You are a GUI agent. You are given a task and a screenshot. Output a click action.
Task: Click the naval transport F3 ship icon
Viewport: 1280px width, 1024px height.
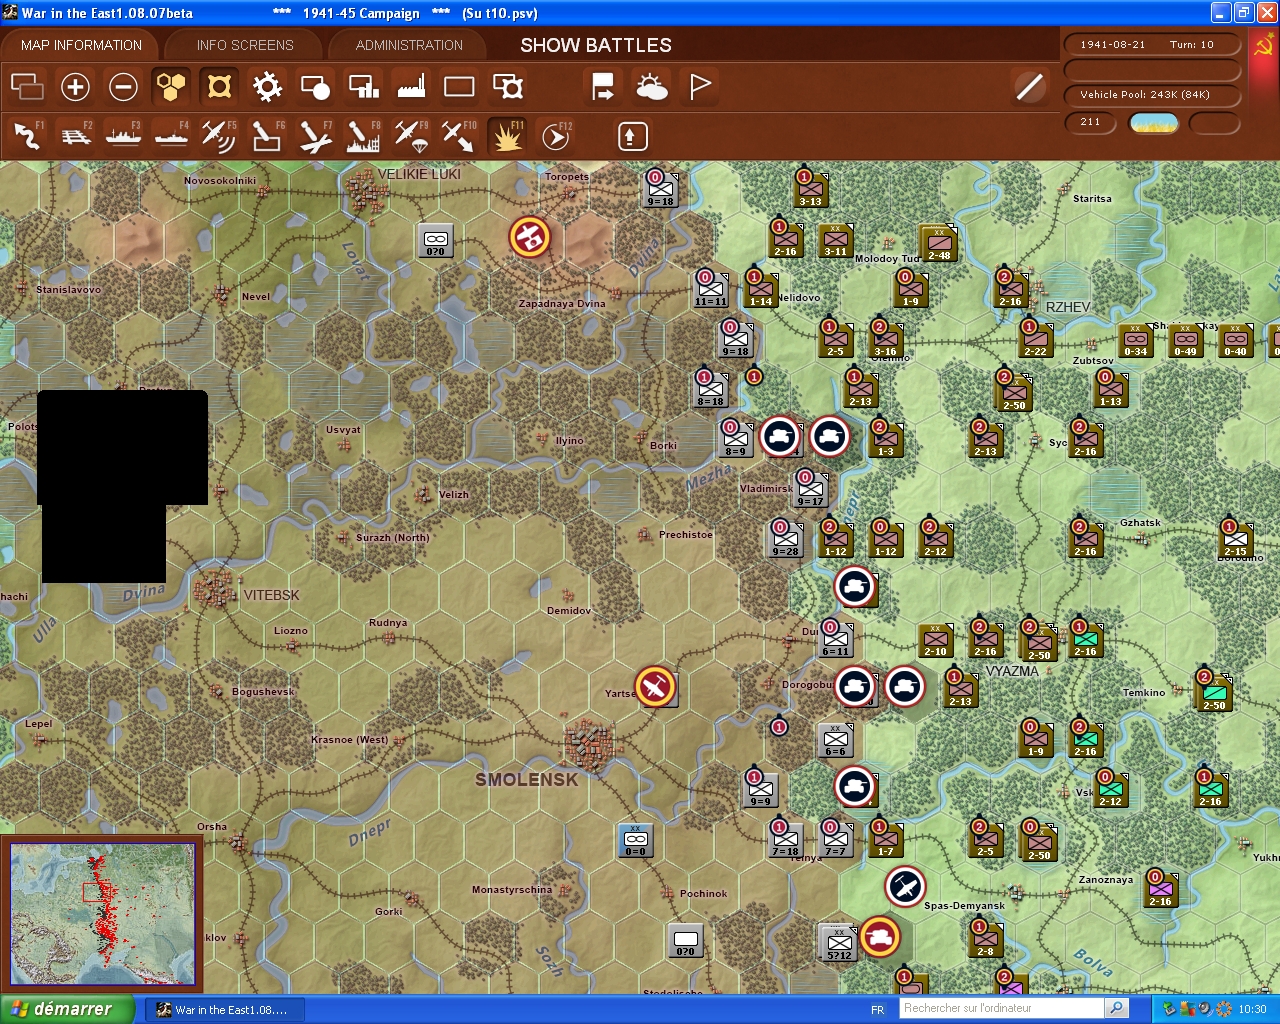click(123, 136)
